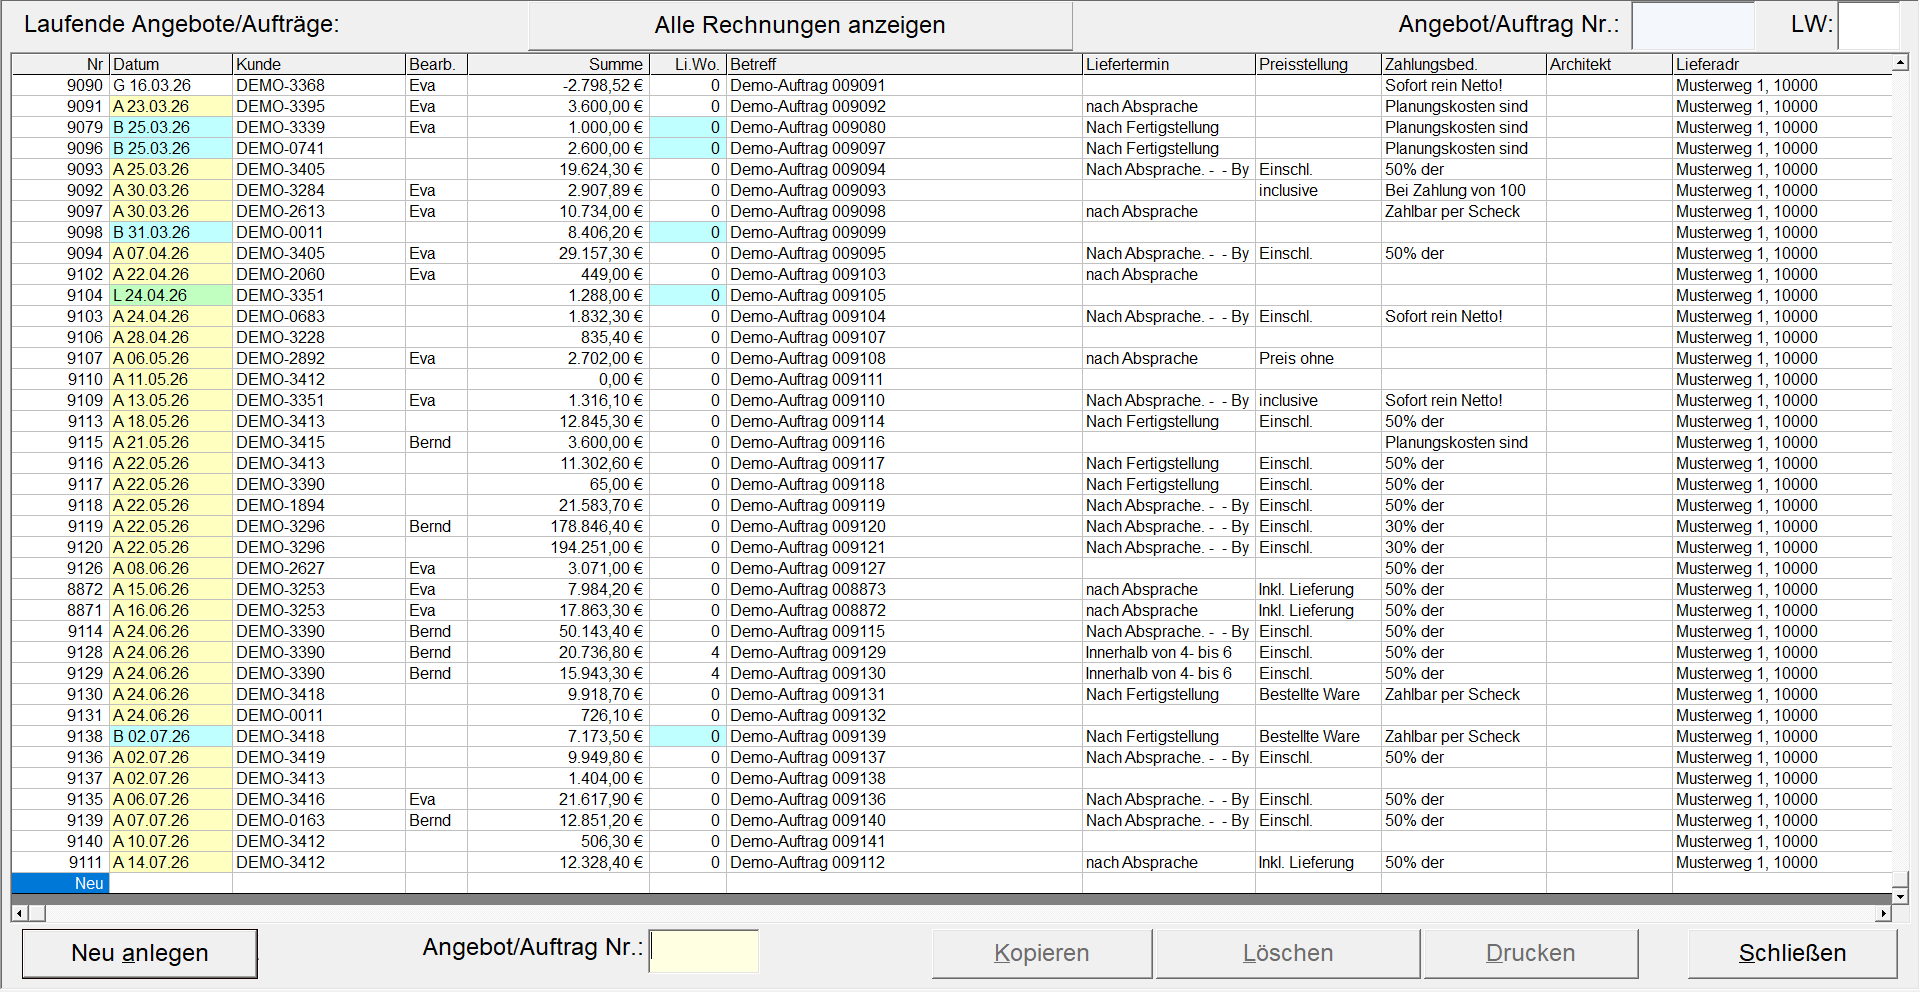Screen dimensions: 1920x992
Task: Click the Alle Rechnungen anzeigen button
Action: click(800, 26)
